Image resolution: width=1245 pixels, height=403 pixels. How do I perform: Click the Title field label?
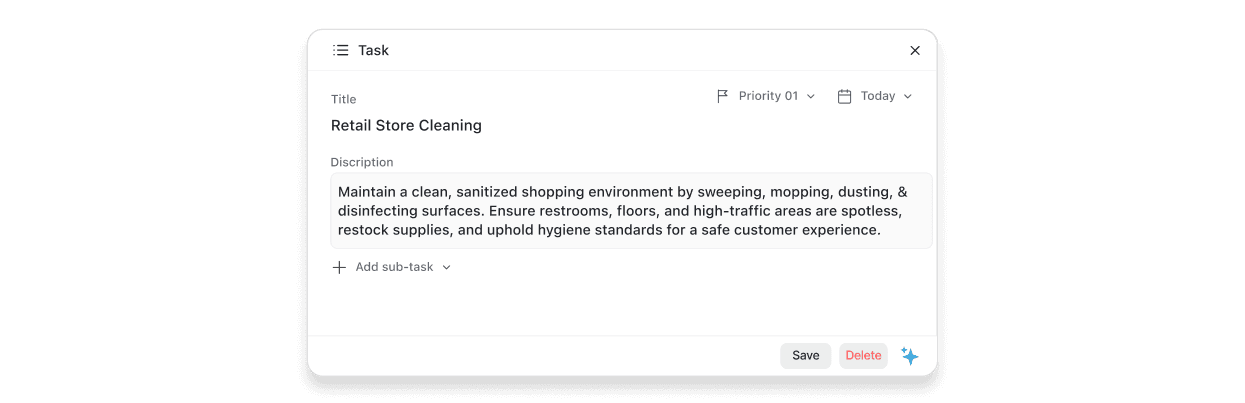(x=343, y=99)
